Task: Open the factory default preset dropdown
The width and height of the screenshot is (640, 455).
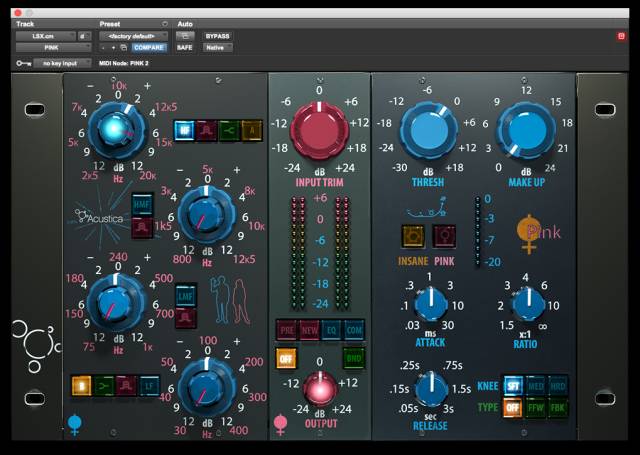Action: click(133, 36)
